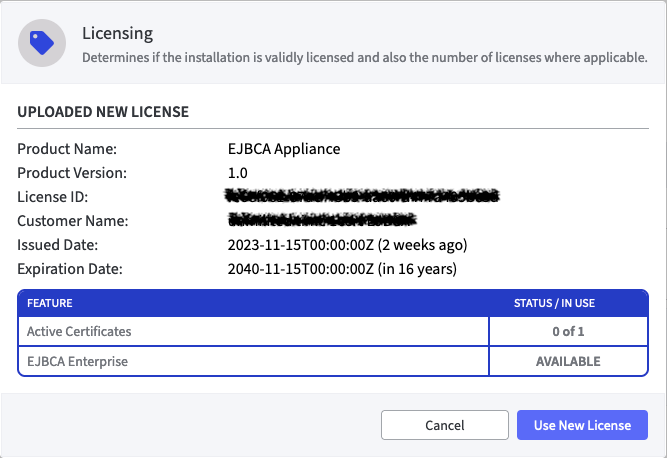Click the Expiration Date value
The height and width of the screenshot is (458, 667).
tap(342, 268)
